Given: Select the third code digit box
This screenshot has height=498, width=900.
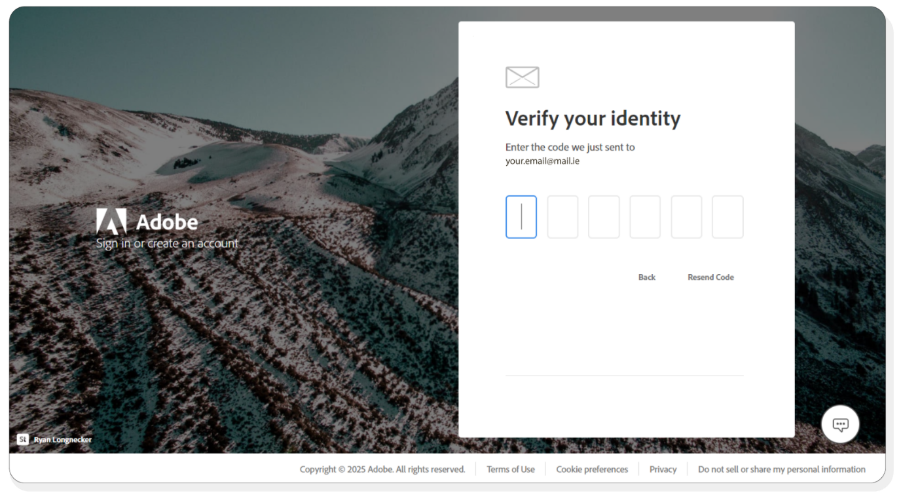Looking at the screenshot, I should [x=604, y=217].
